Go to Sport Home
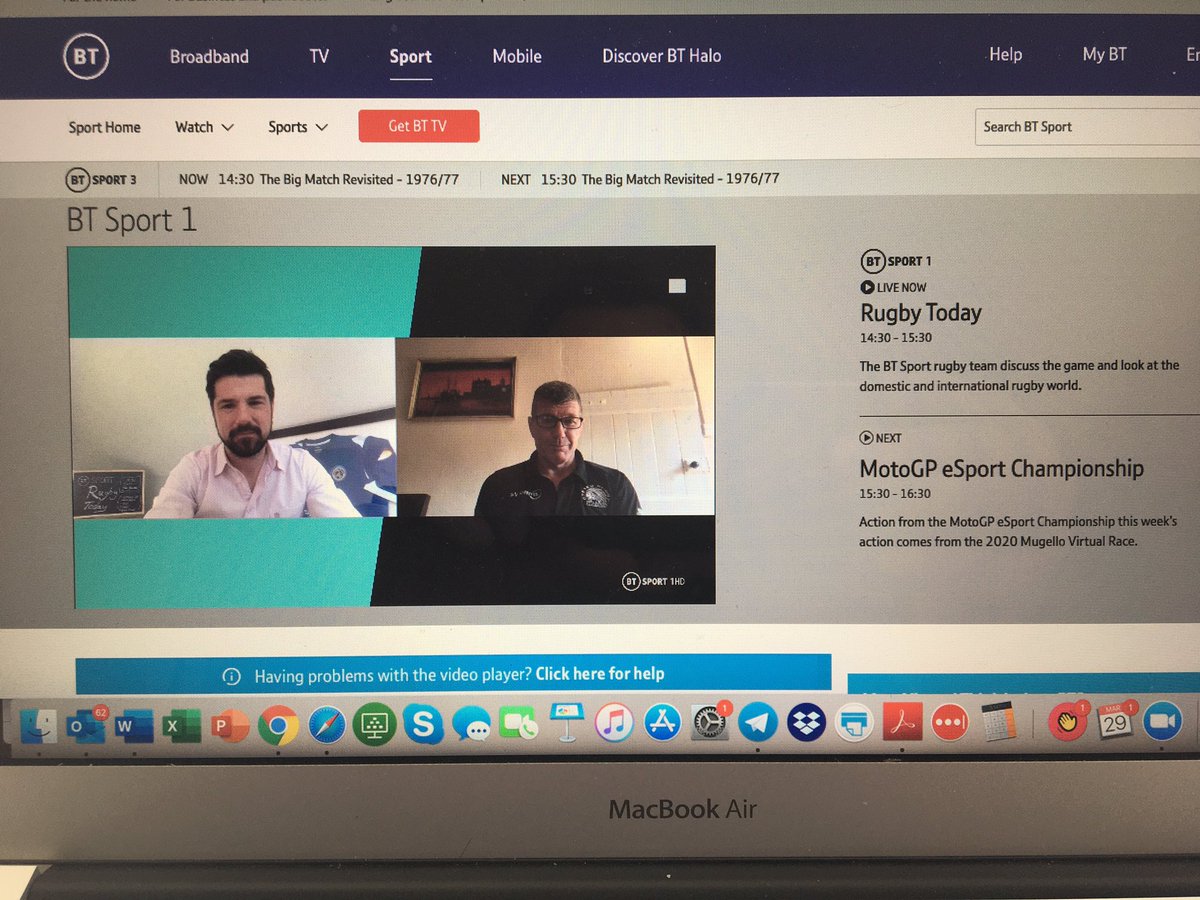The width and height of the screenshot is (1200, 900). point(104,127)
